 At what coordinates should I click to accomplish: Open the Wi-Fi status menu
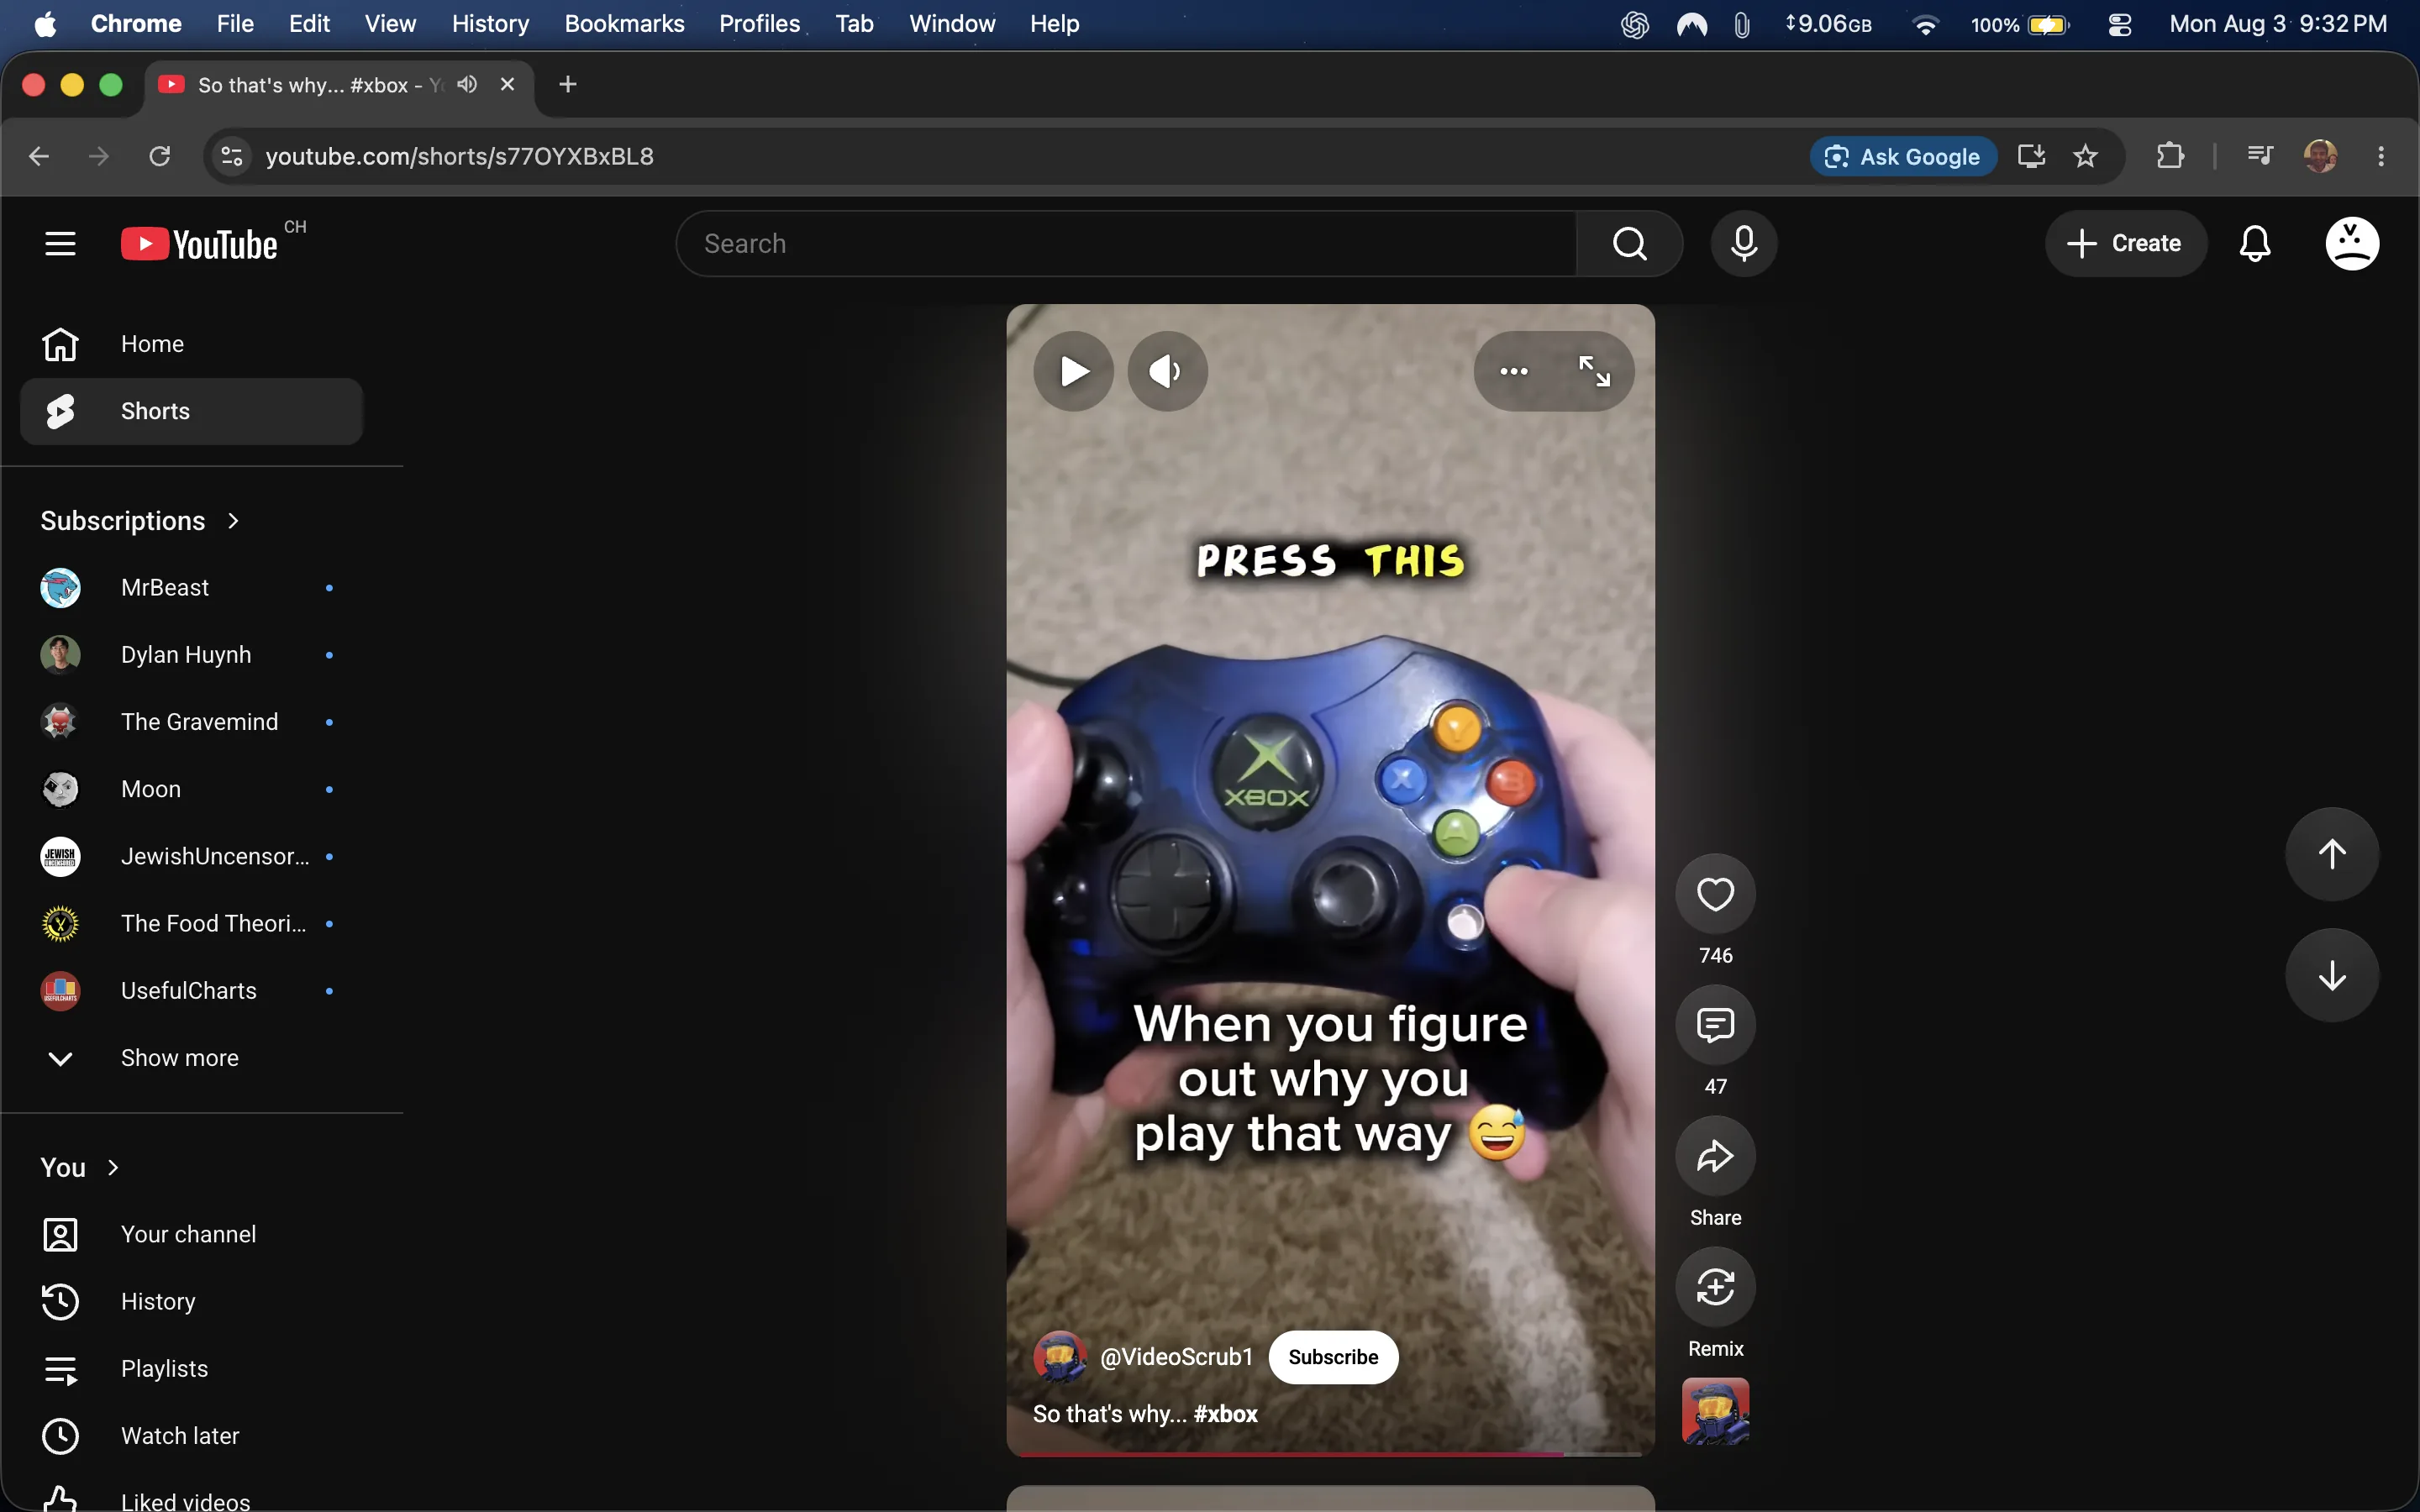(1925, 24)
